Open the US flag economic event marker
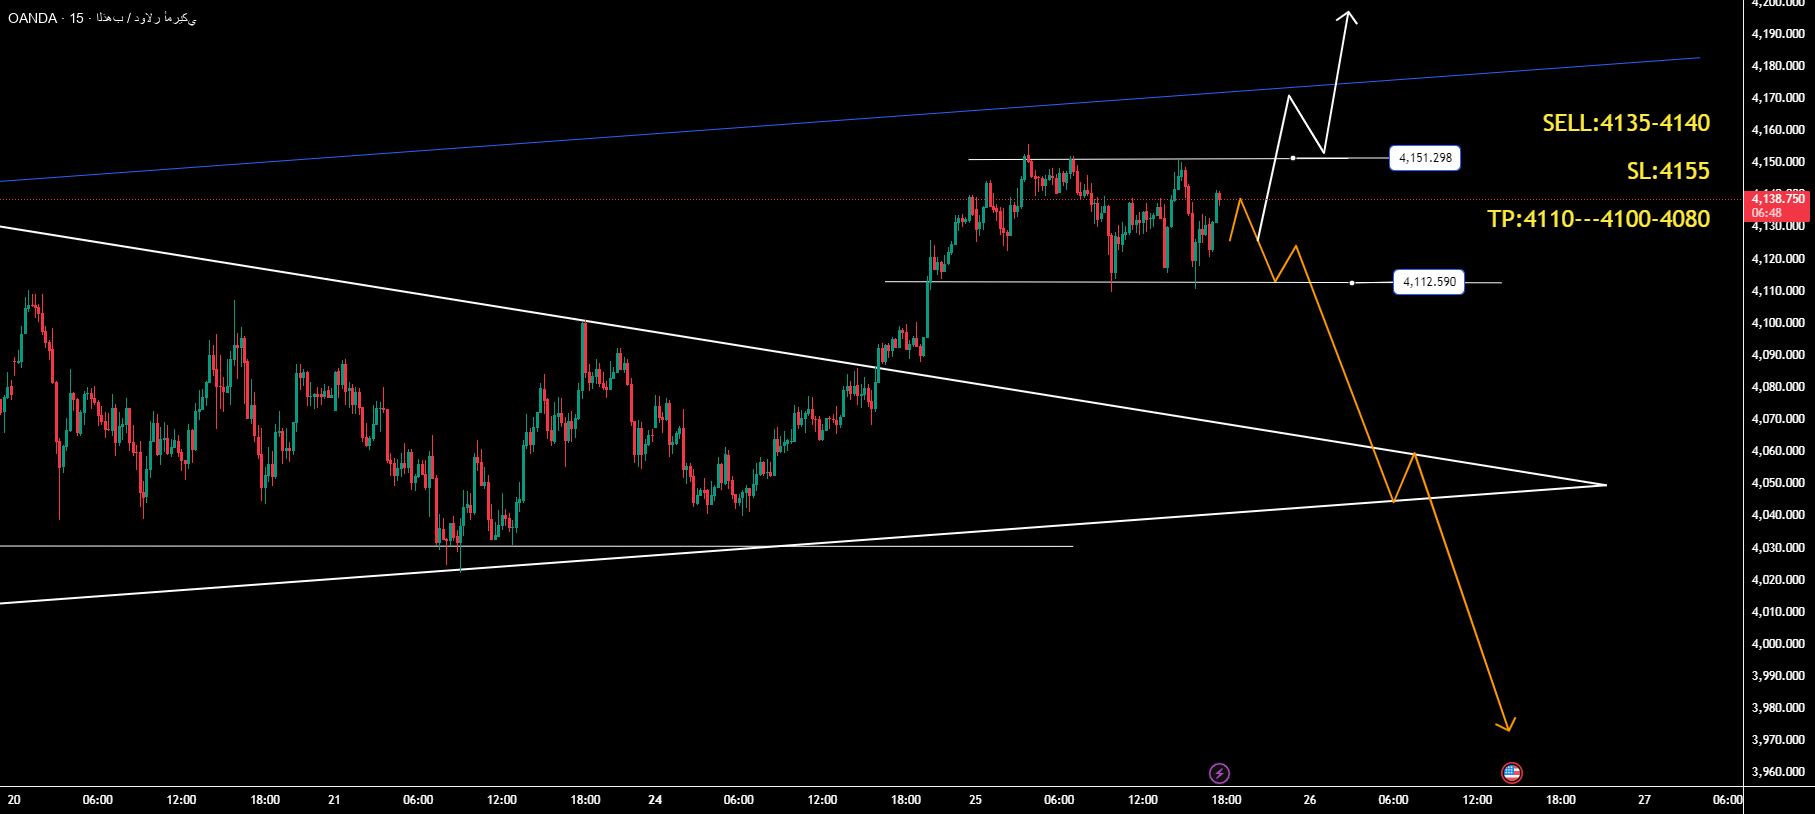This screenshot has height=814, width=1815. (1511, 773)
